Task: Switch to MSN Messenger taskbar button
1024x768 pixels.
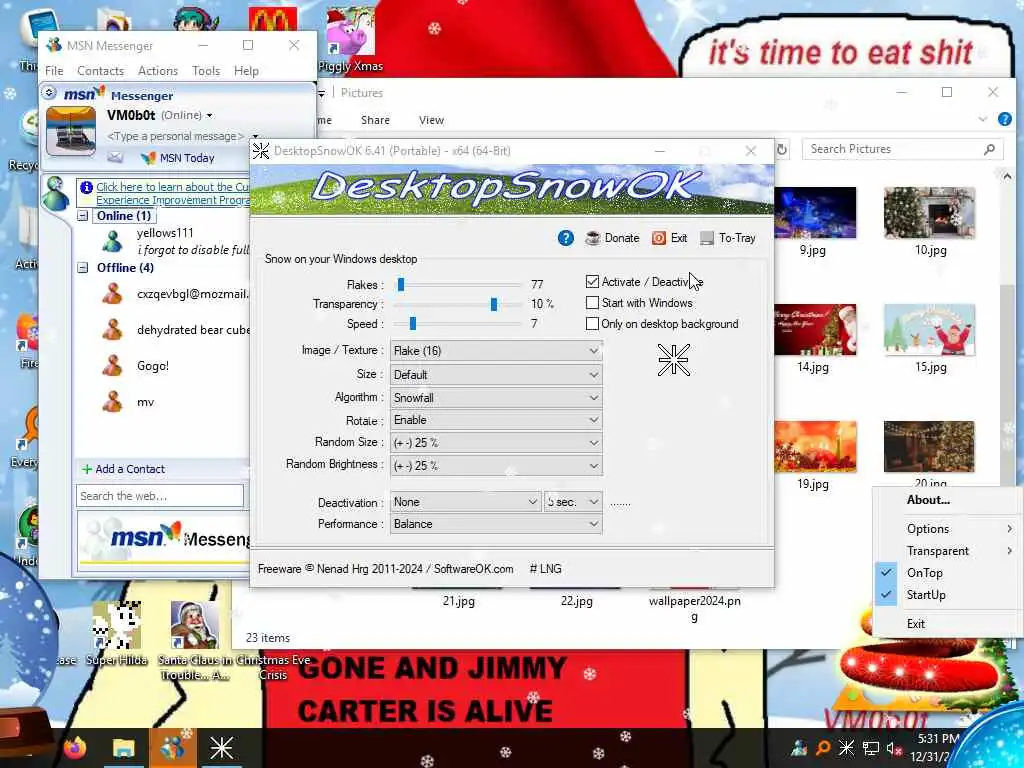Action: point(172,747)
